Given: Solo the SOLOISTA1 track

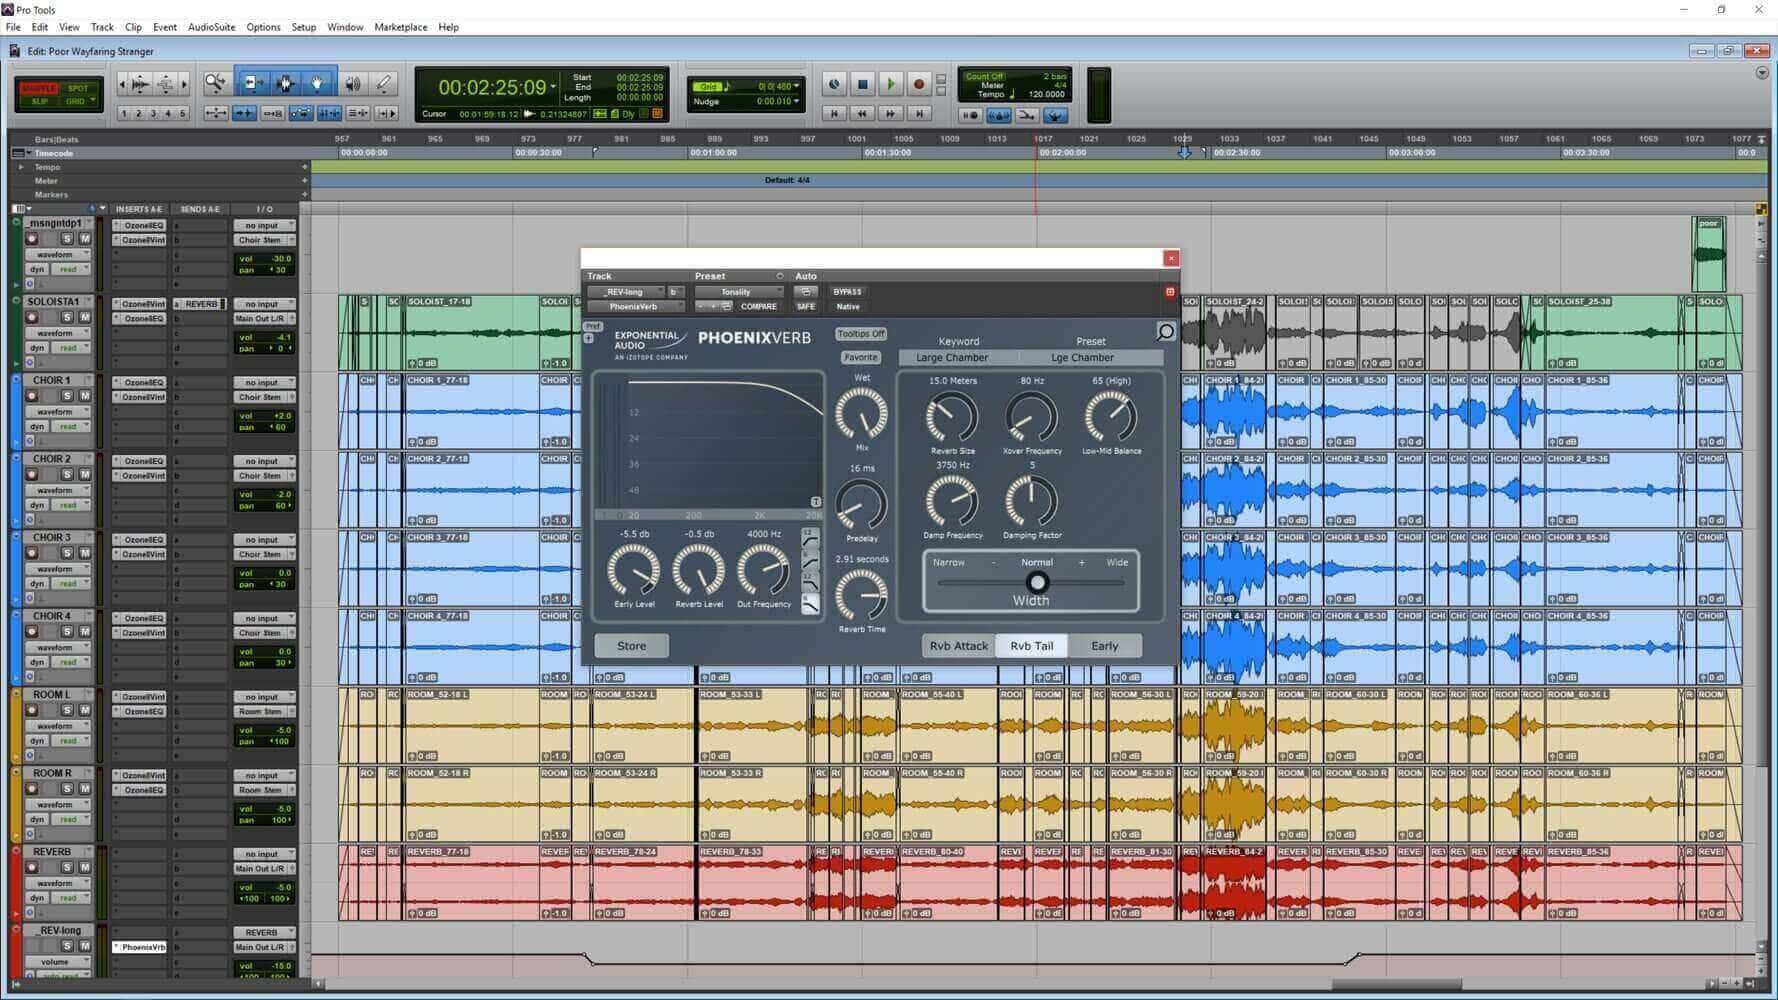Looking at the screenshot, I should 67,317.
